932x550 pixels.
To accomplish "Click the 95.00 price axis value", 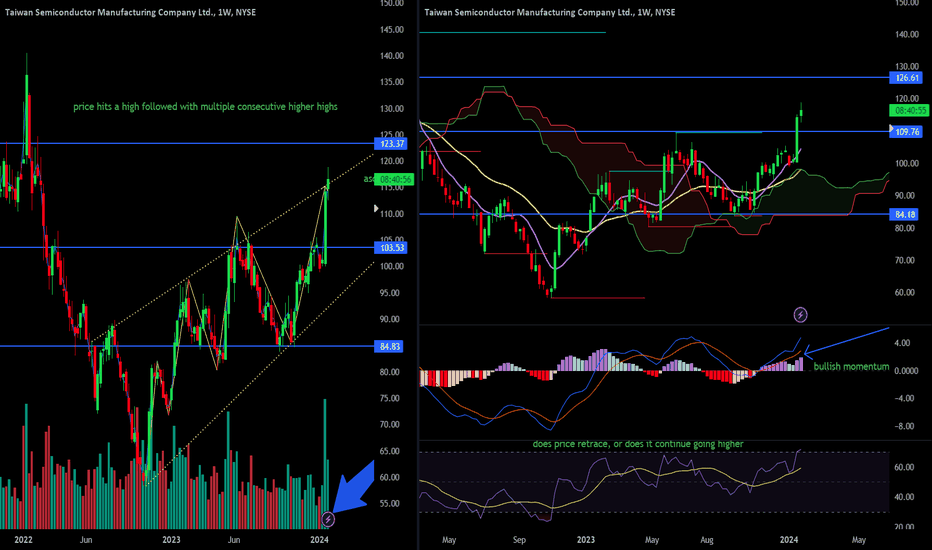I will (x=390, y=293).
